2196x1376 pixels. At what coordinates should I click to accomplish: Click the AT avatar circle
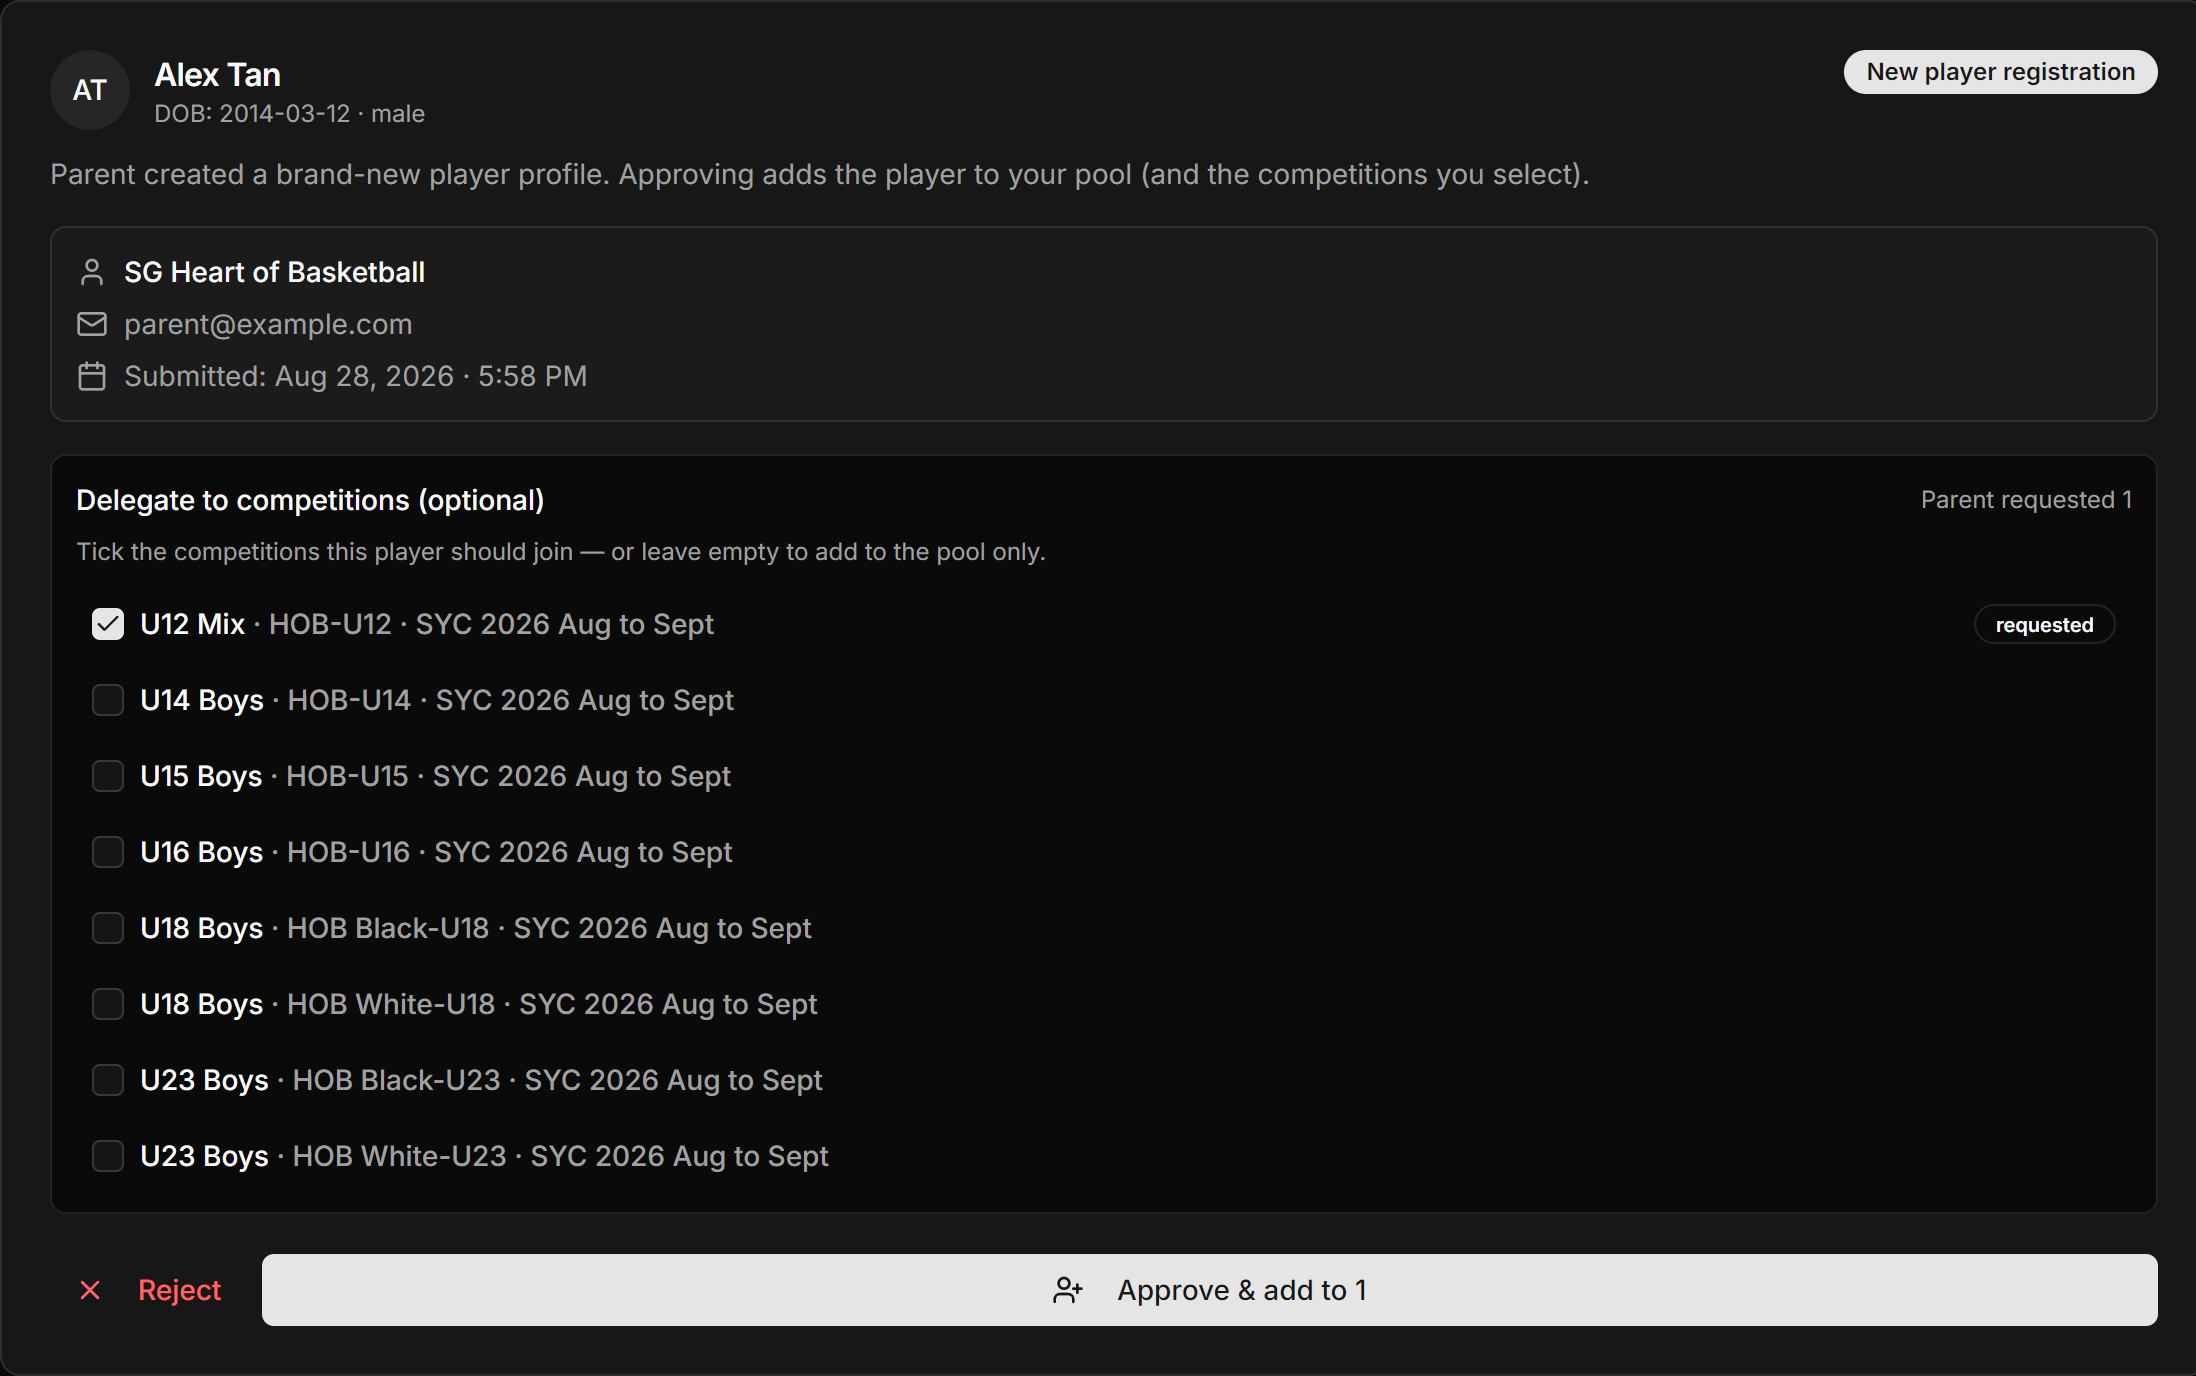click(90, 90)
